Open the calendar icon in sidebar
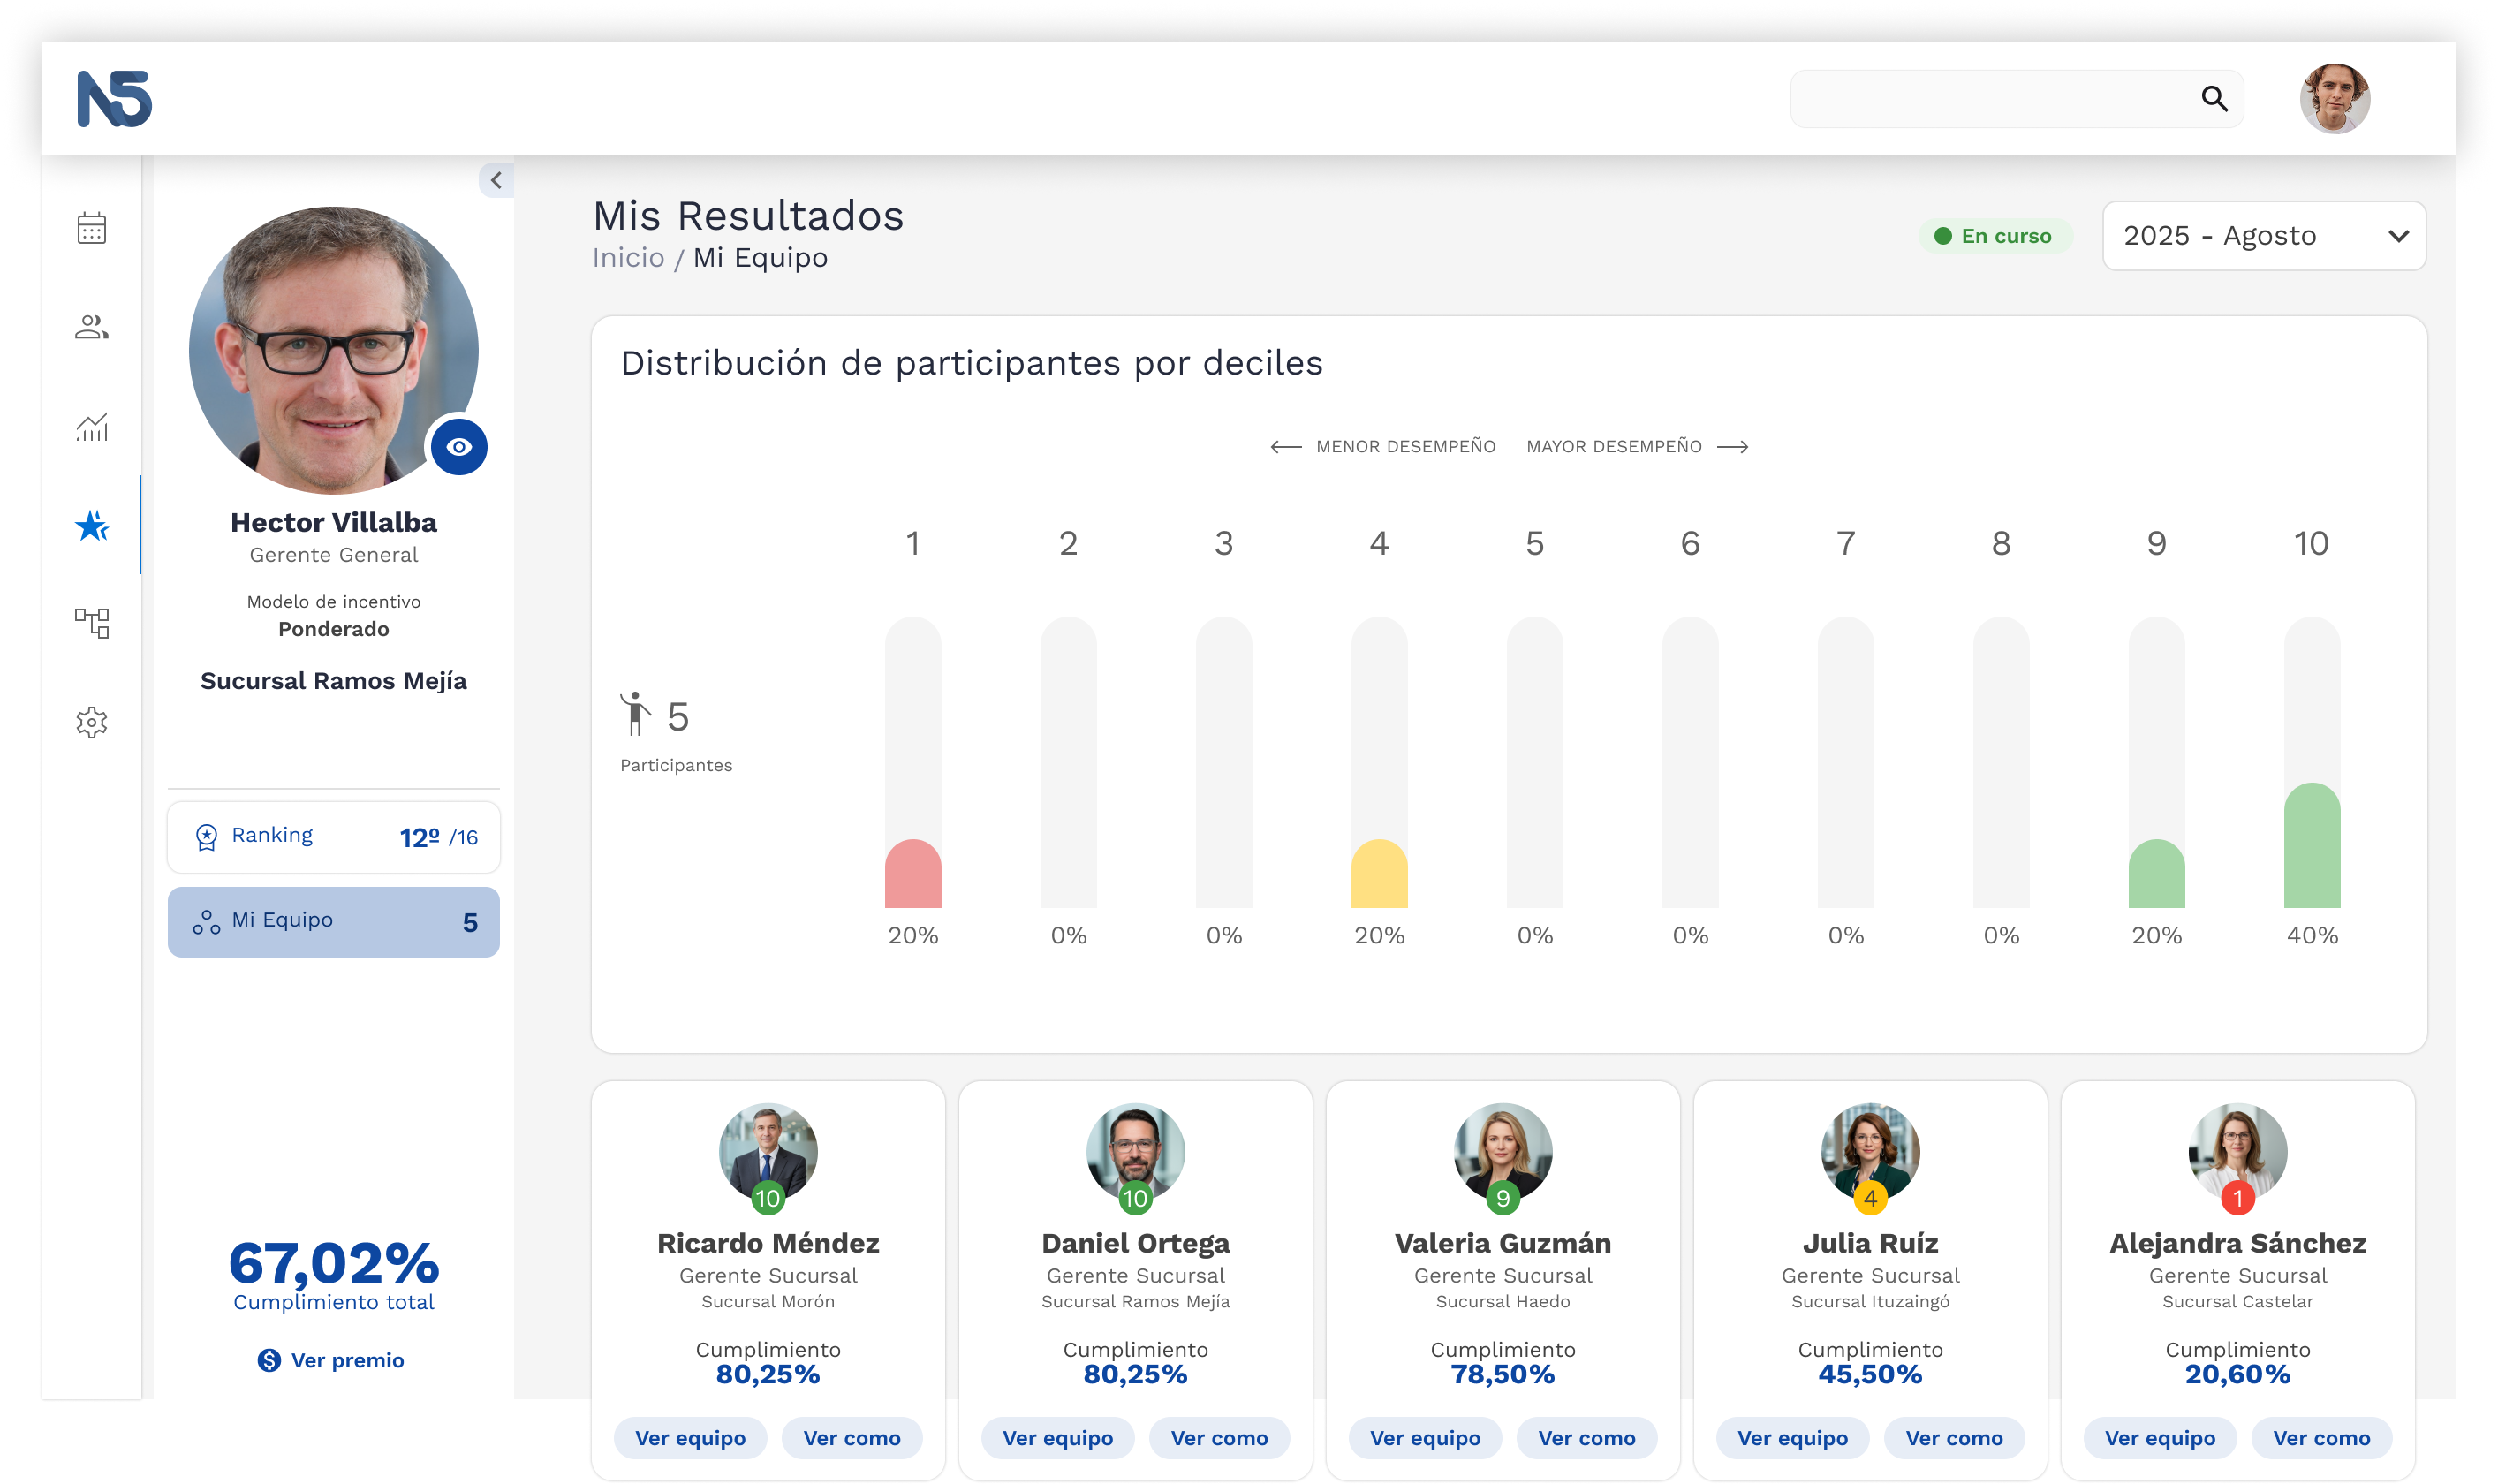2498x1484 pixels. pos(92,228)
